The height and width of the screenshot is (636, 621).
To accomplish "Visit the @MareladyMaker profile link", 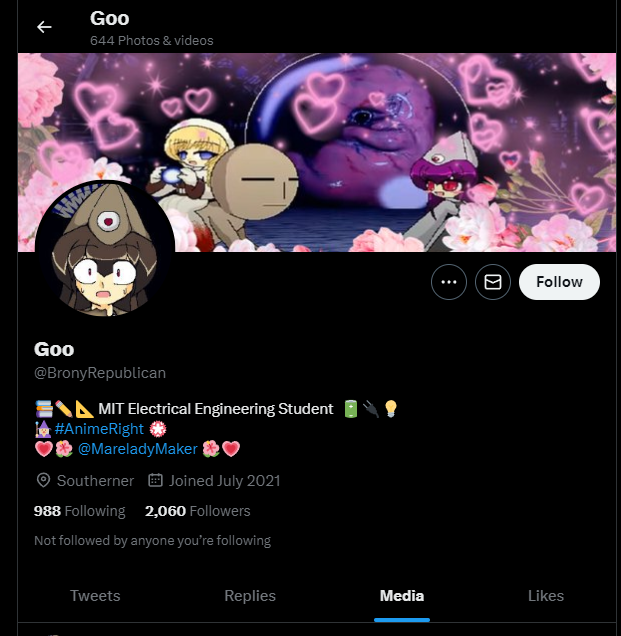I will click(x=138, y=449).
